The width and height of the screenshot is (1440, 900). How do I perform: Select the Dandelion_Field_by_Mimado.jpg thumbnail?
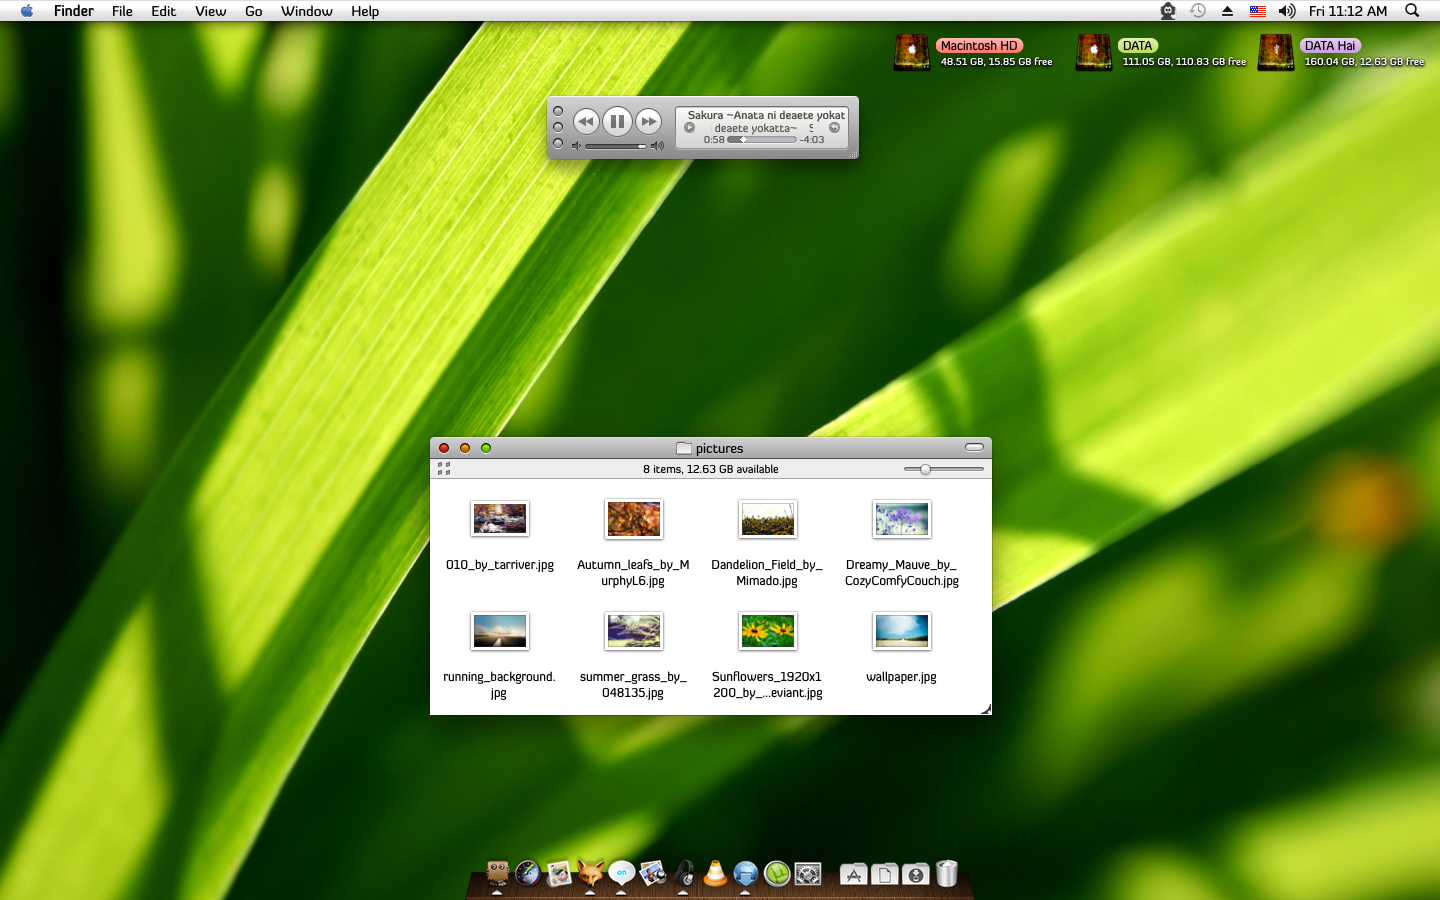[x=768, y=519]
